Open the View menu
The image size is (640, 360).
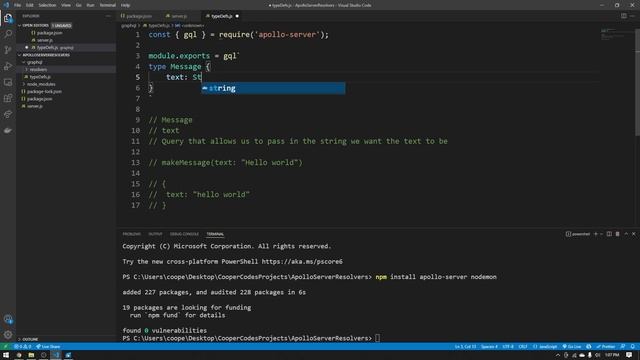click(x=66, y=5)
